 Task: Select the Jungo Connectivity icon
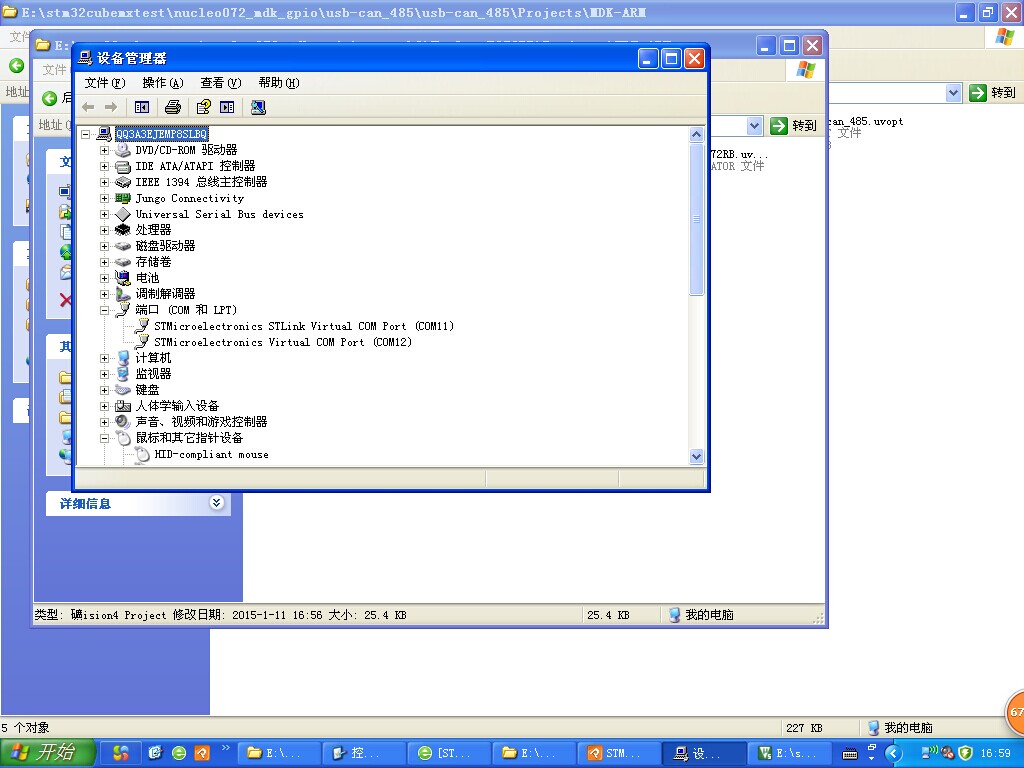(123, 199)
